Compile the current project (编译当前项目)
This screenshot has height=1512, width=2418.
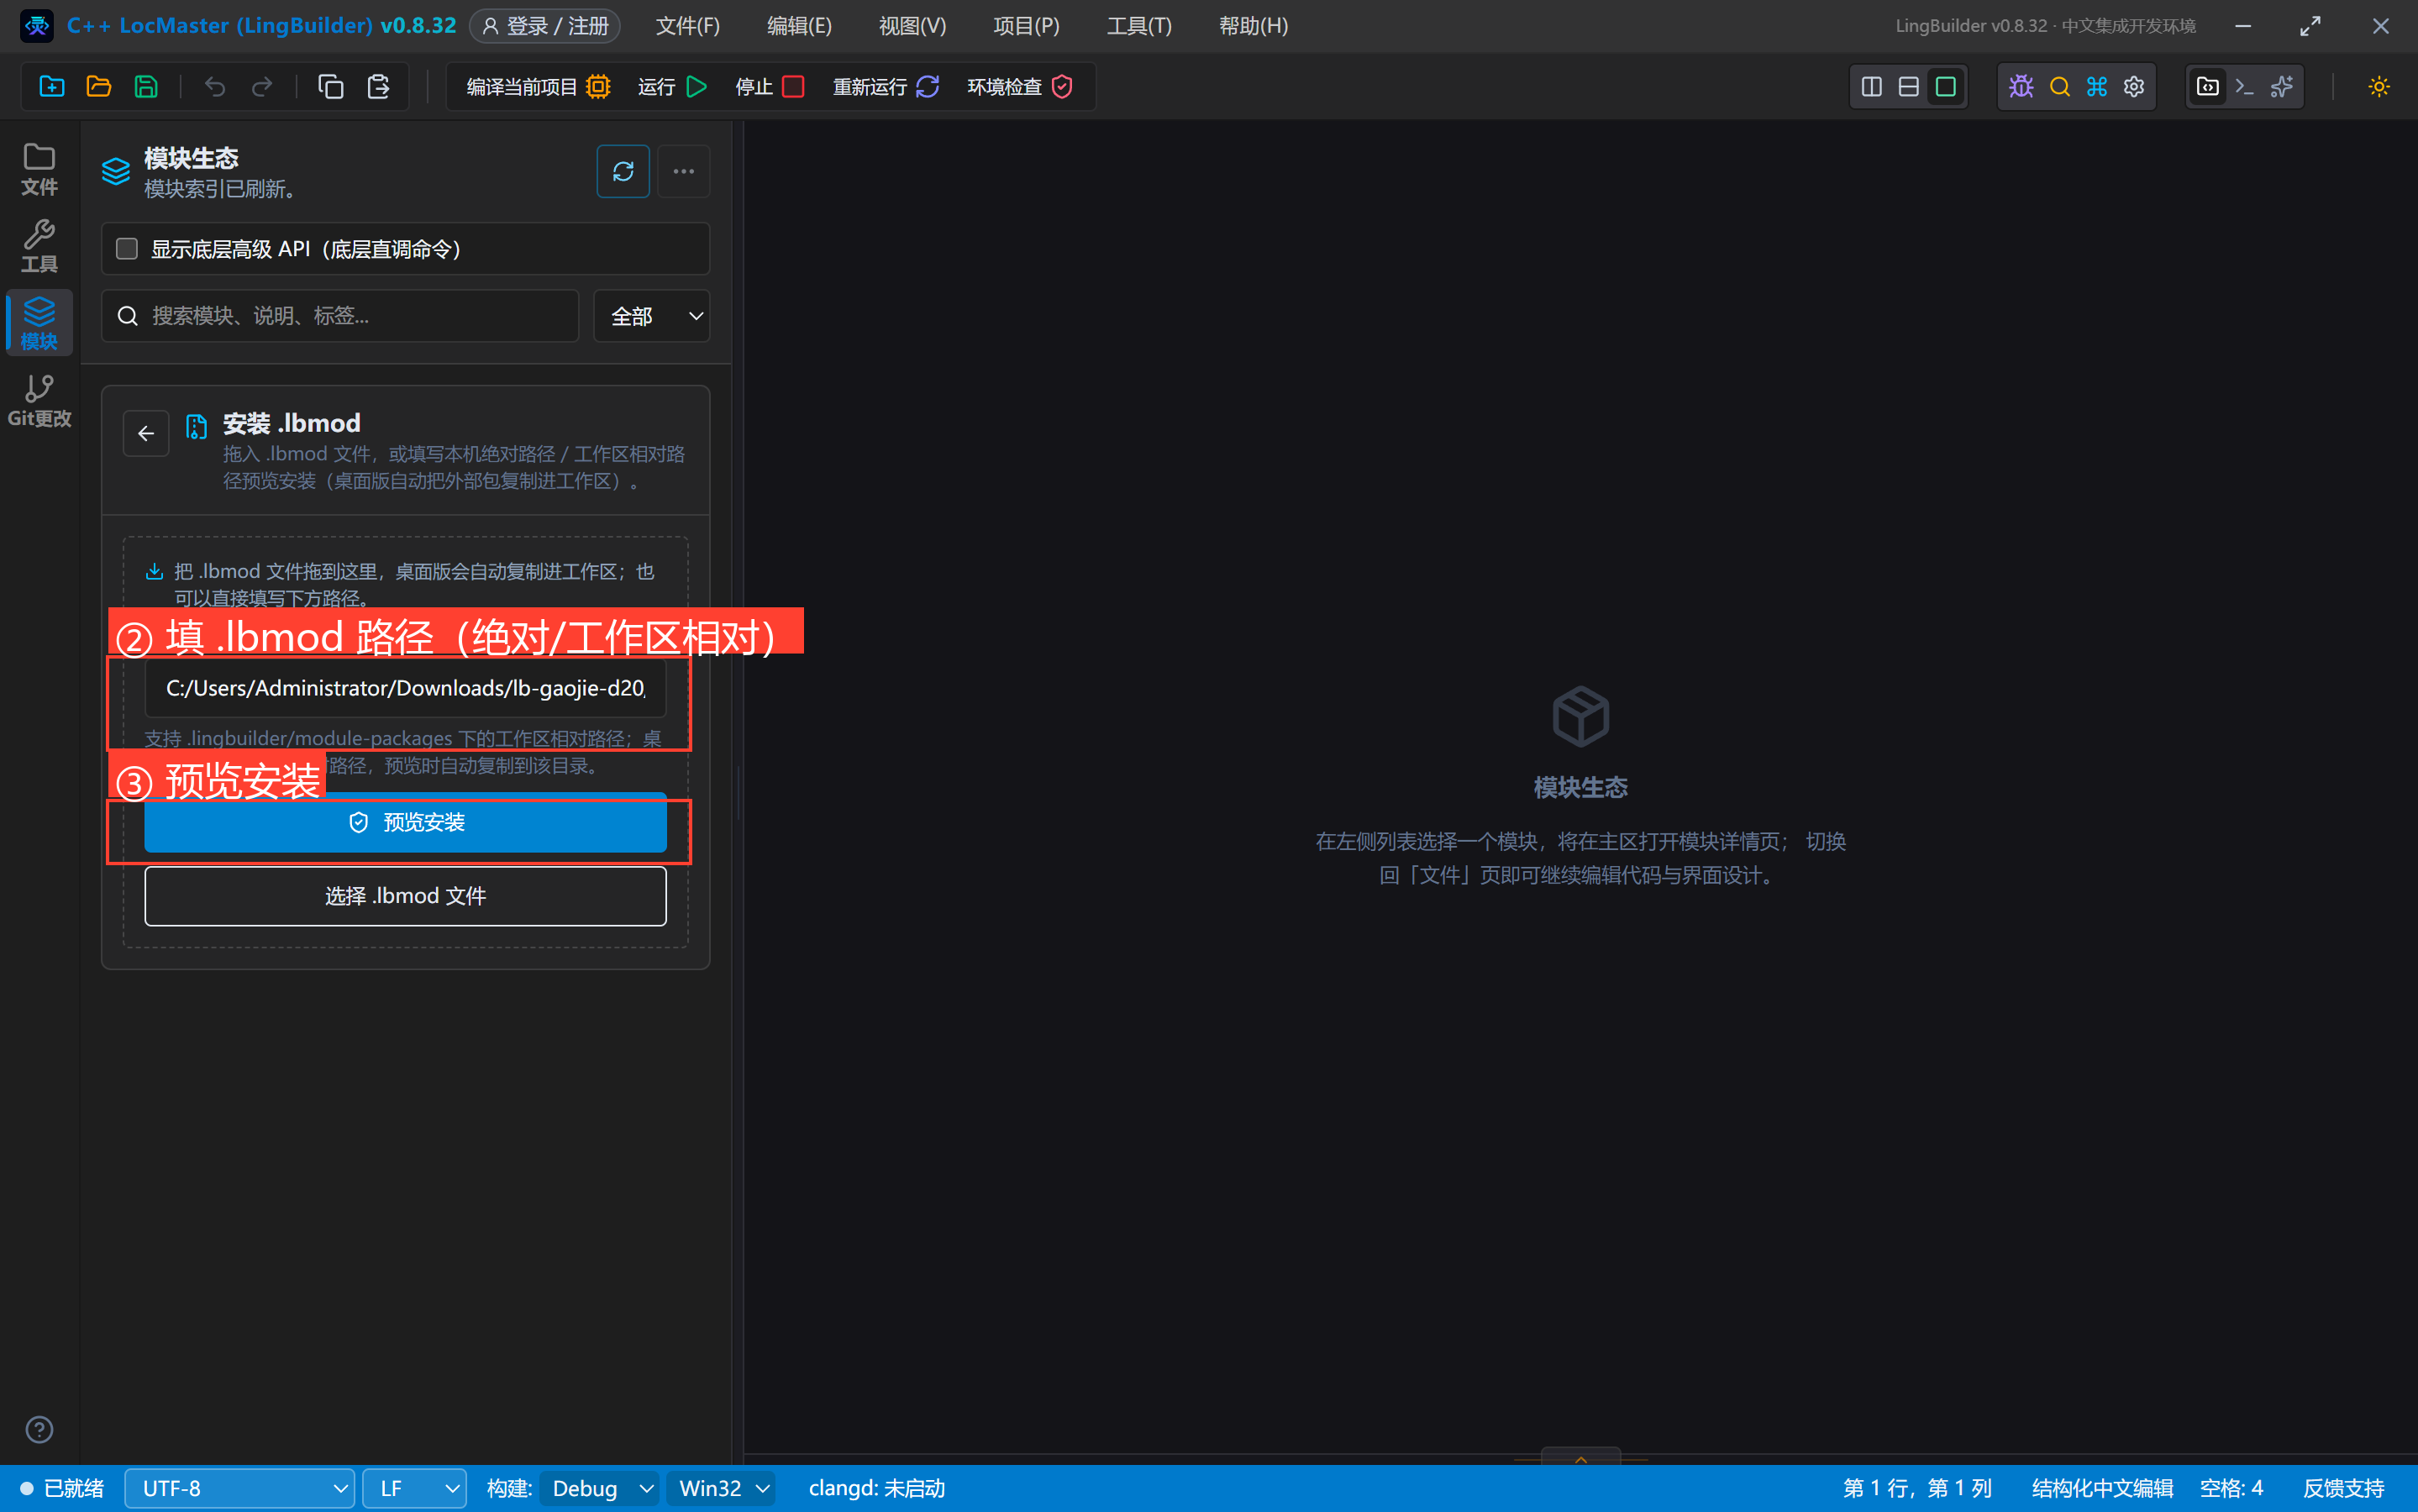[x=538, y=87]
